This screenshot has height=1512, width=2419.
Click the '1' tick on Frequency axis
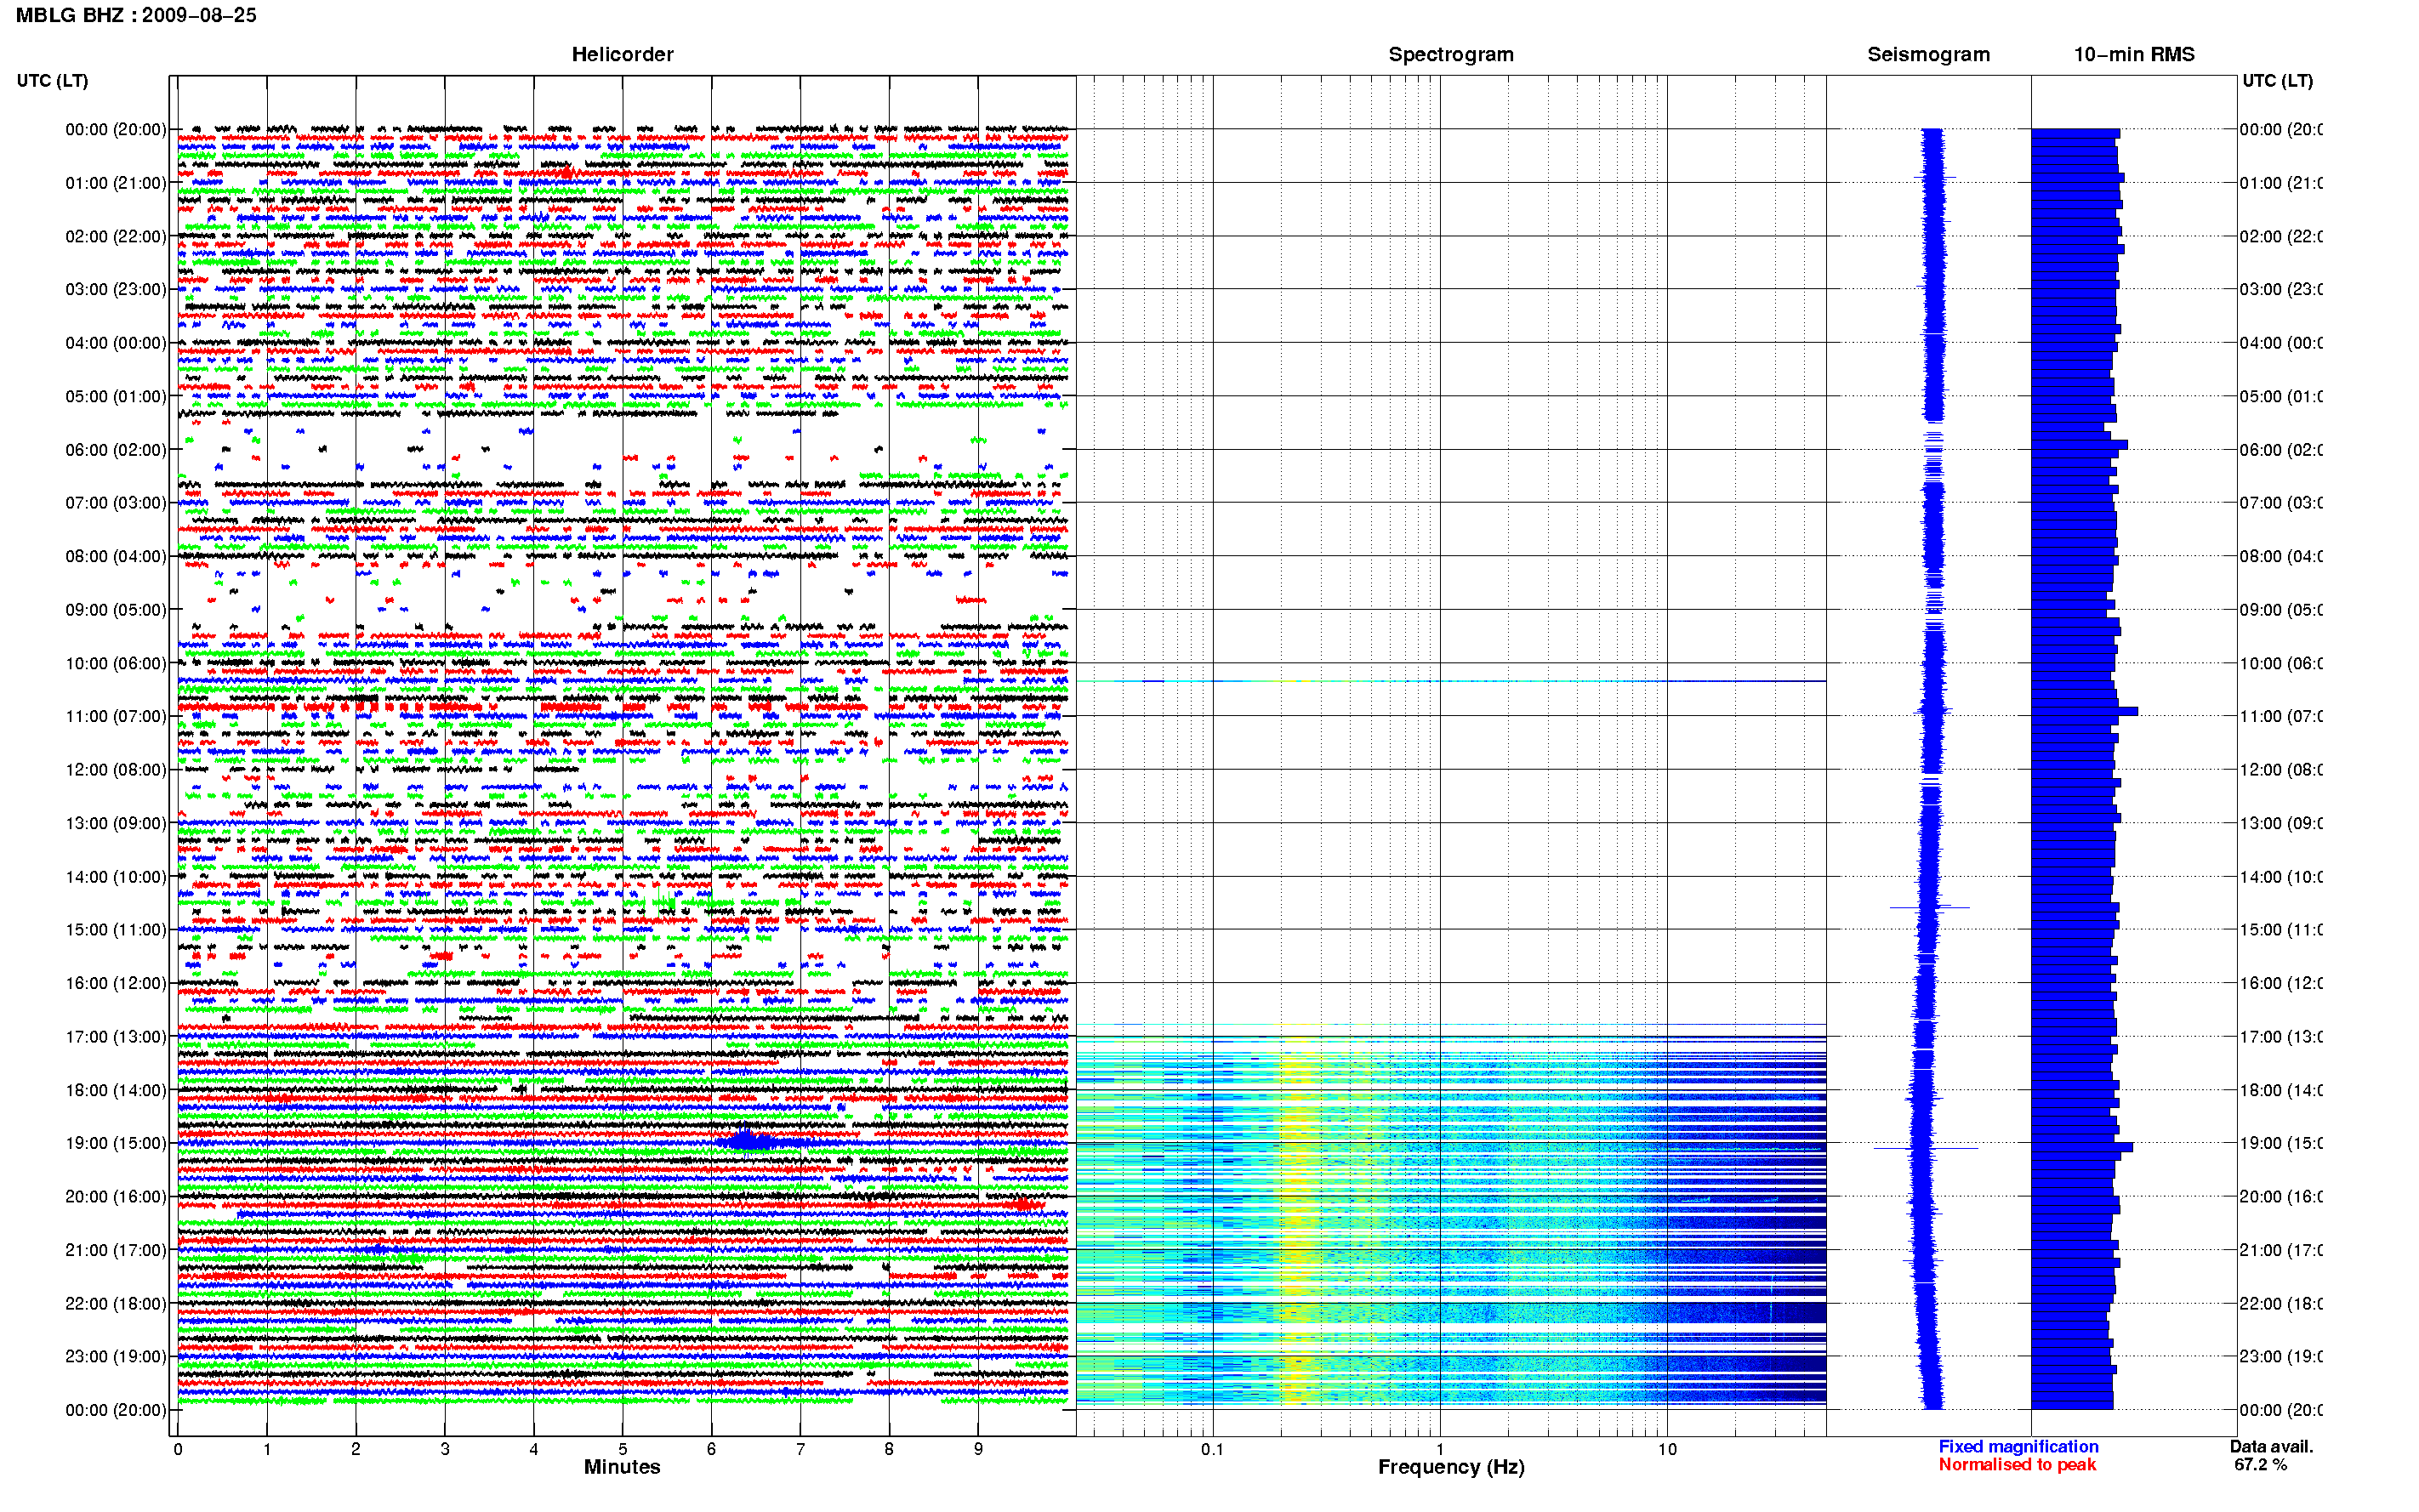coord(1440,1449)
